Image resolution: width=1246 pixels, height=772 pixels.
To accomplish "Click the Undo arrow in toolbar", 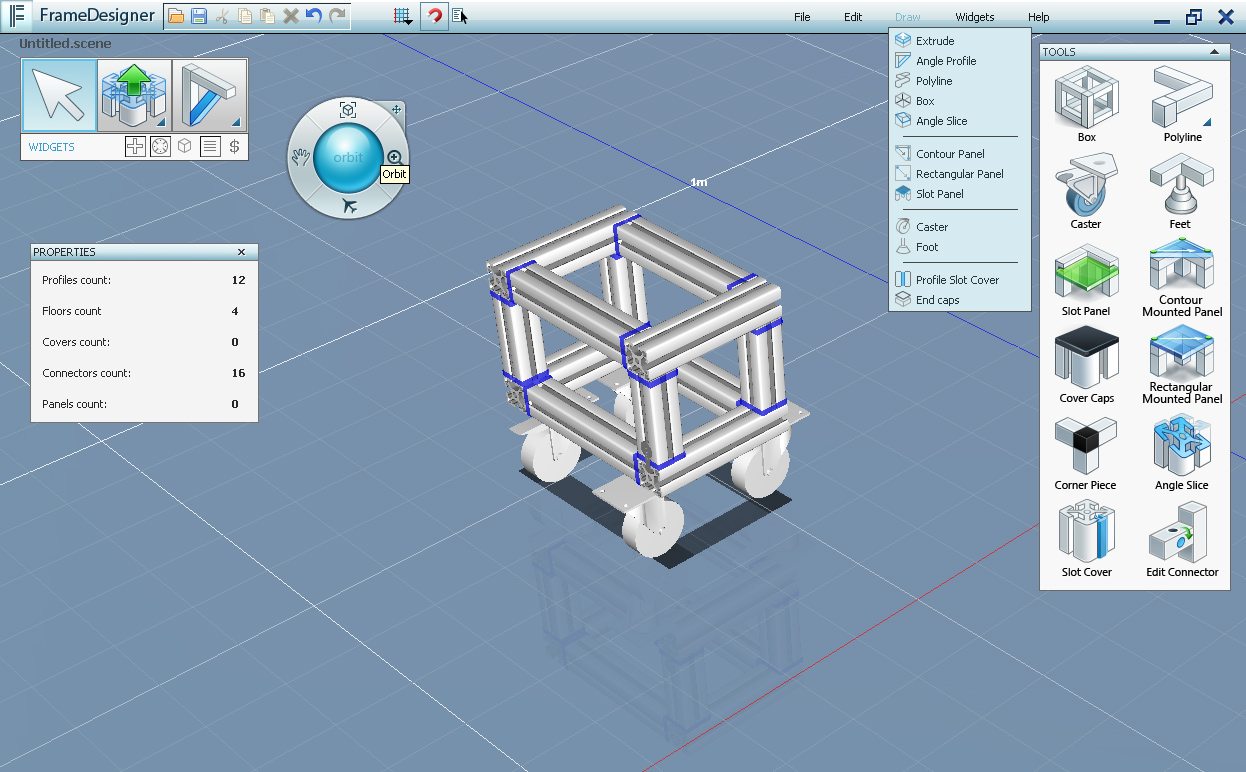I will tap(314, 16).
